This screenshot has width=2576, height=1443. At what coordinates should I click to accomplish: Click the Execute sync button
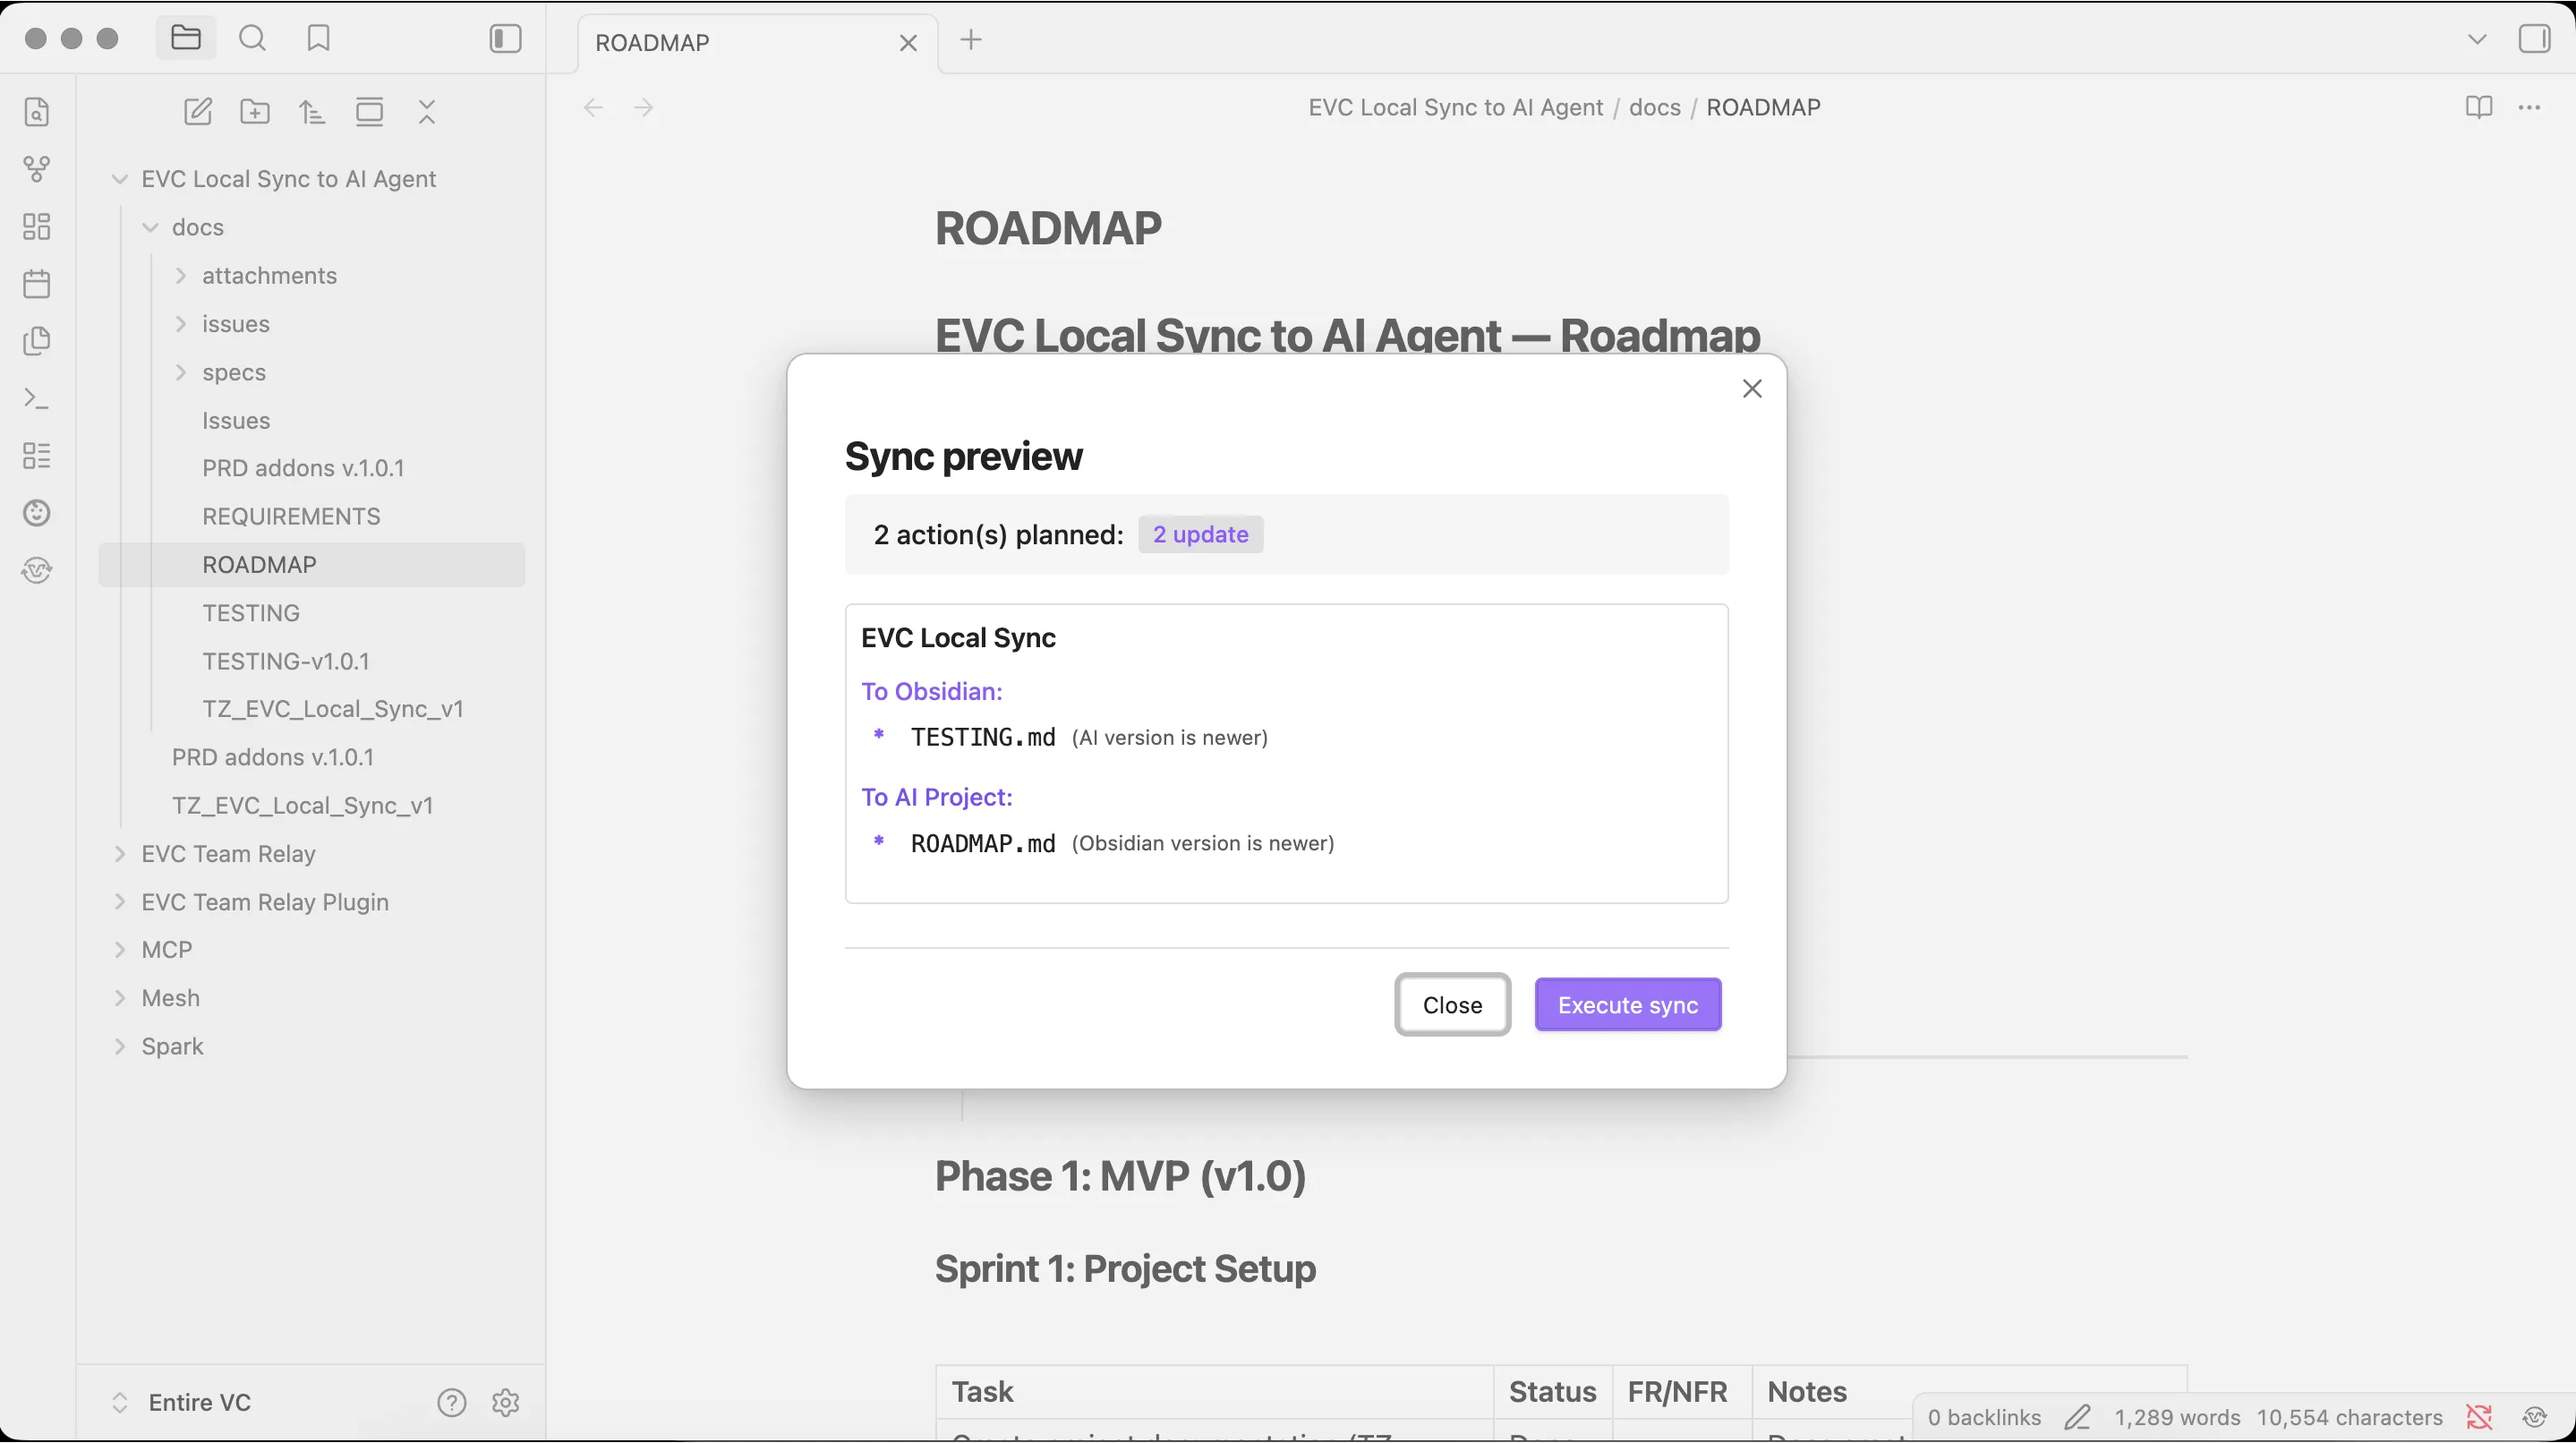1627,1005
